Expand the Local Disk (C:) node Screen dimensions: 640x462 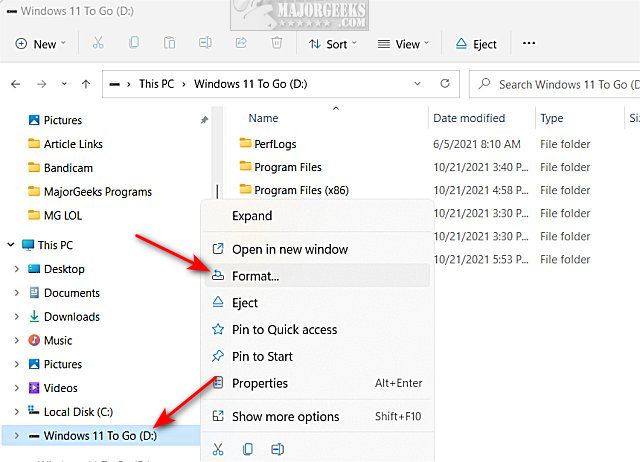17,412
